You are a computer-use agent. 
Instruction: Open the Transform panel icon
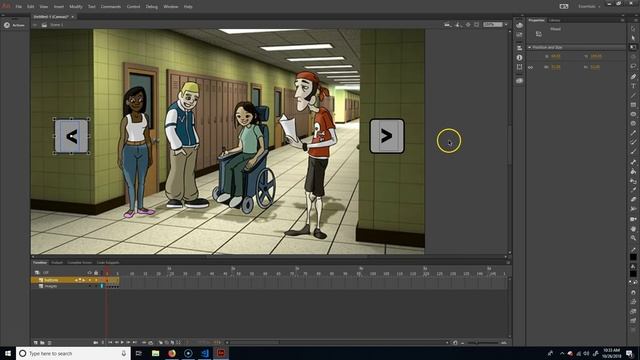click(x=520, y=67)
